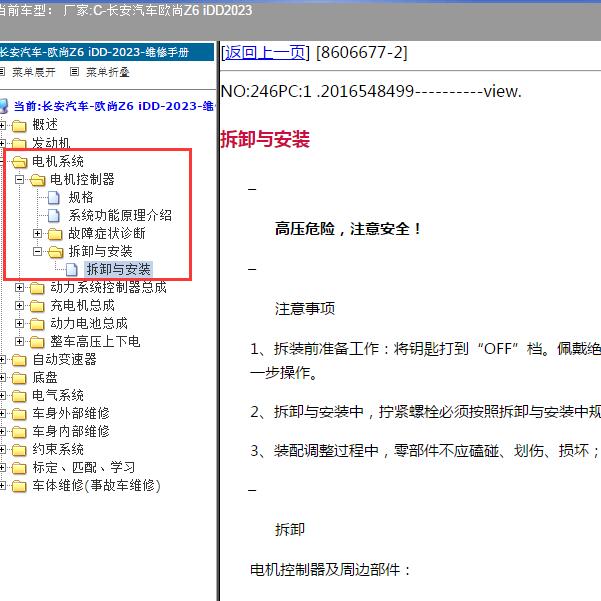Click the 车体维修(事故车维修) folder icon
Image resolution: width=601 pixels, height=601 pixels.
[x=19, y=486]
